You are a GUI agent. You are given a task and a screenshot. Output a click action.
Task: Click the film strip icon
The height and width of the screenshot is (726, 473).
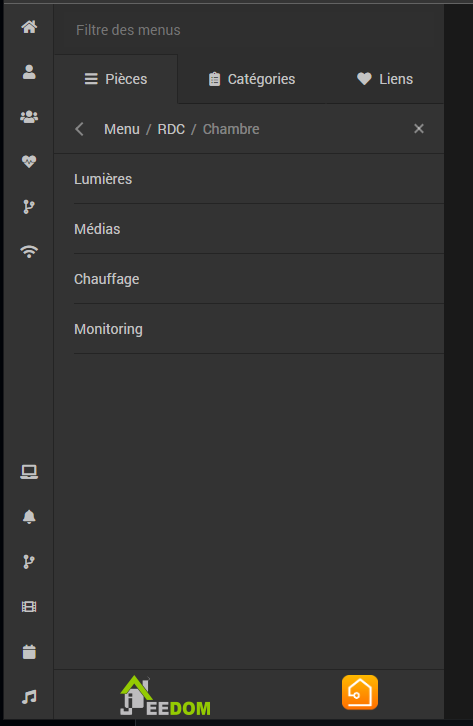(x=29, y=607)
